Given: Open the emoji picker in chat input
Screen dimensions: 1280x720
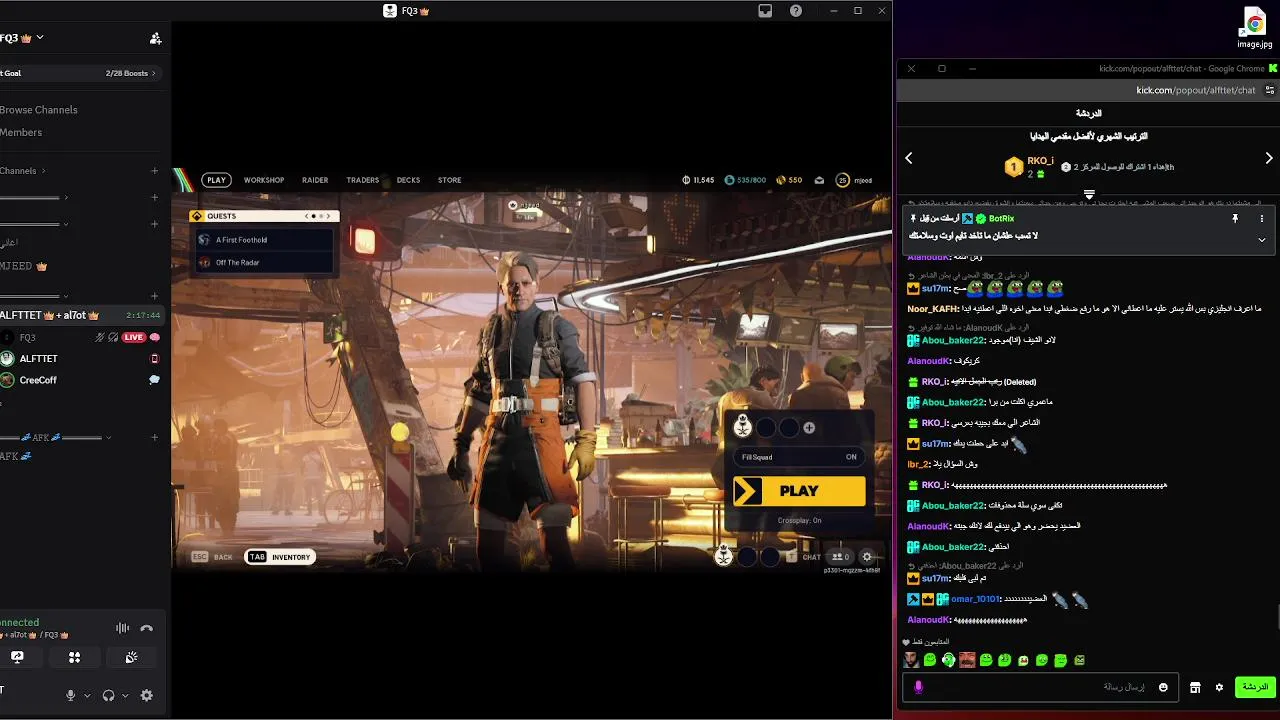Looking at the screenshot, I should pyautogui.click(x=1163, y=687).
